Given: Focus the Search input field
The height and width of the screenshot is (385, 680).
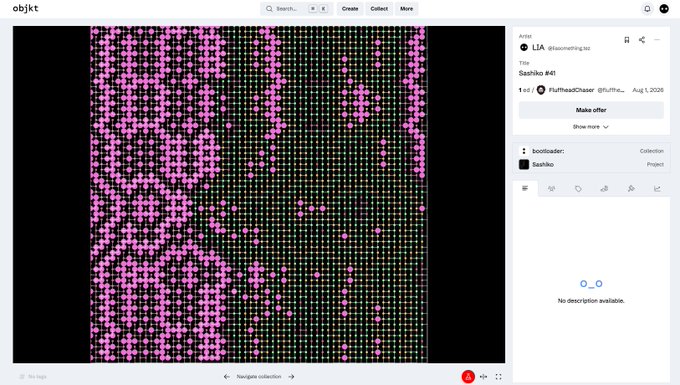Looking at the screenshot, I should 297,9.
